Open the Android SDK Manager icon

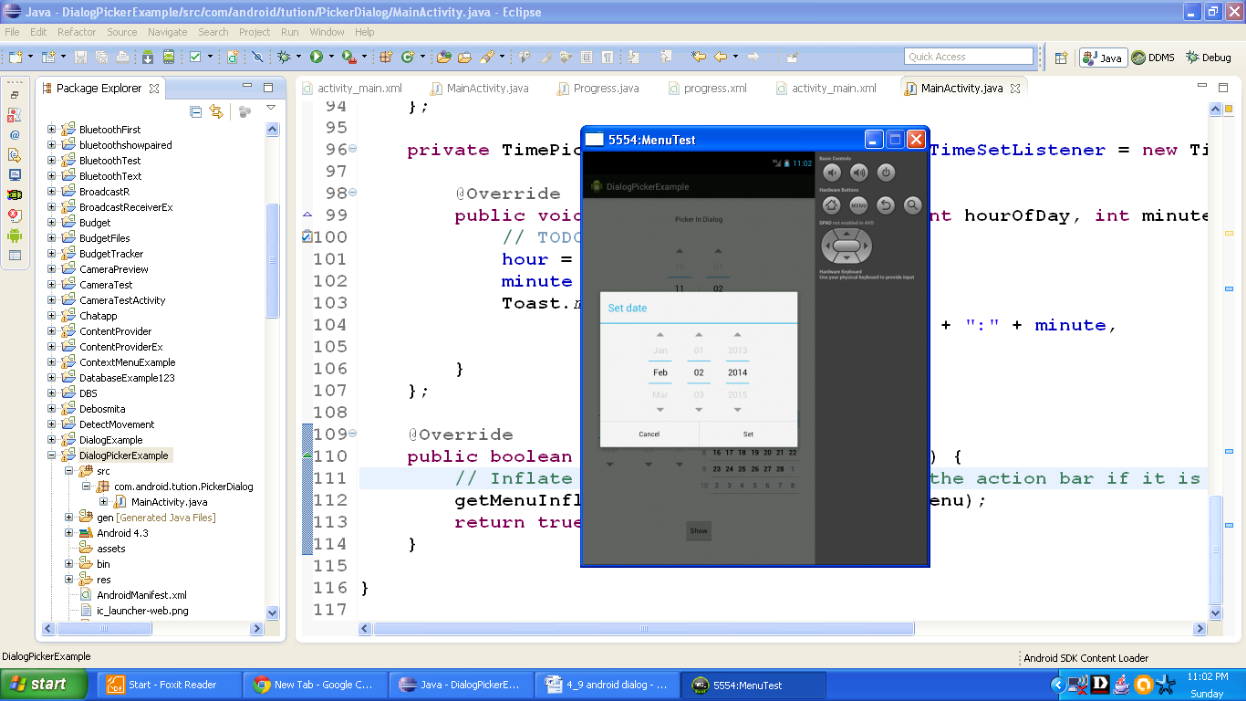[147, 57]
